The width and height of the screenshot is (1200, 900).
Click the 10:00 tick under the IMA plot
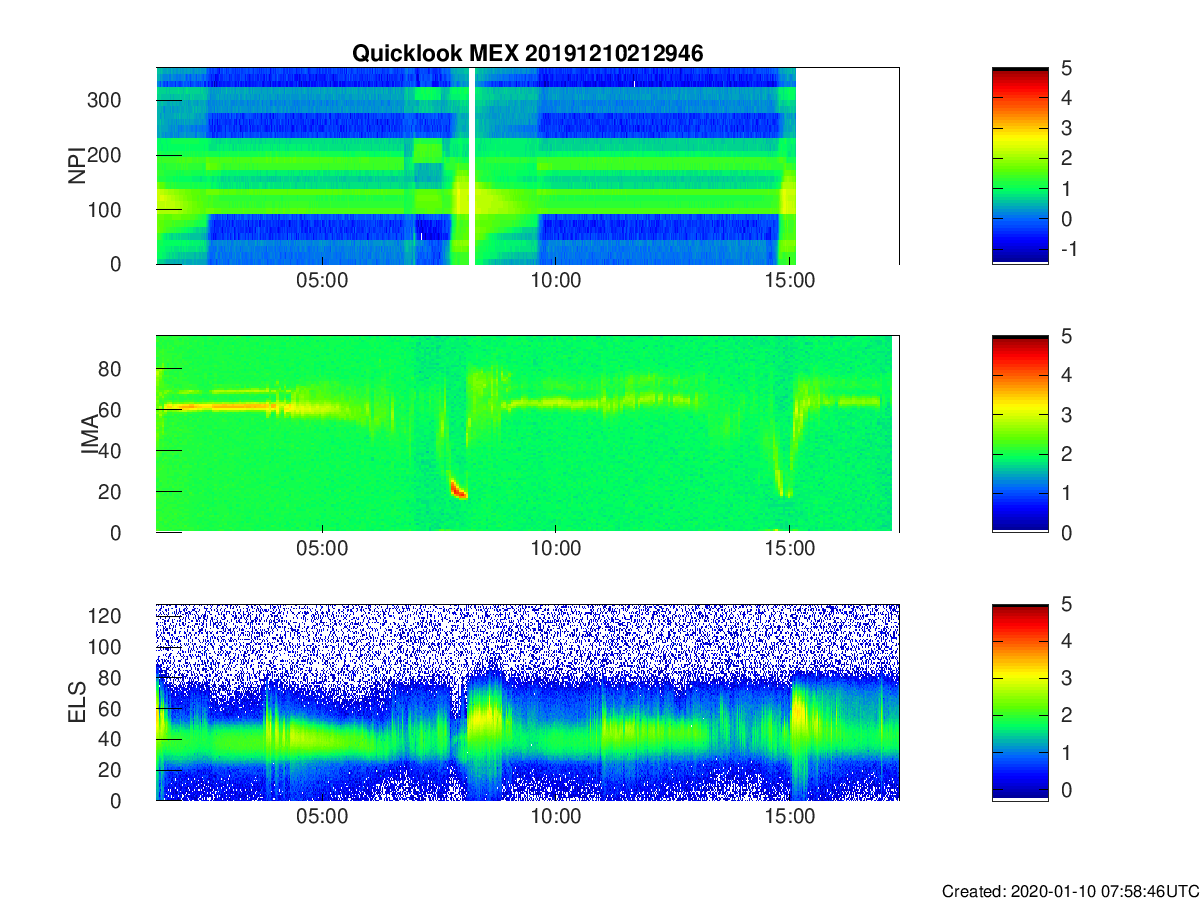coord(556,548)
